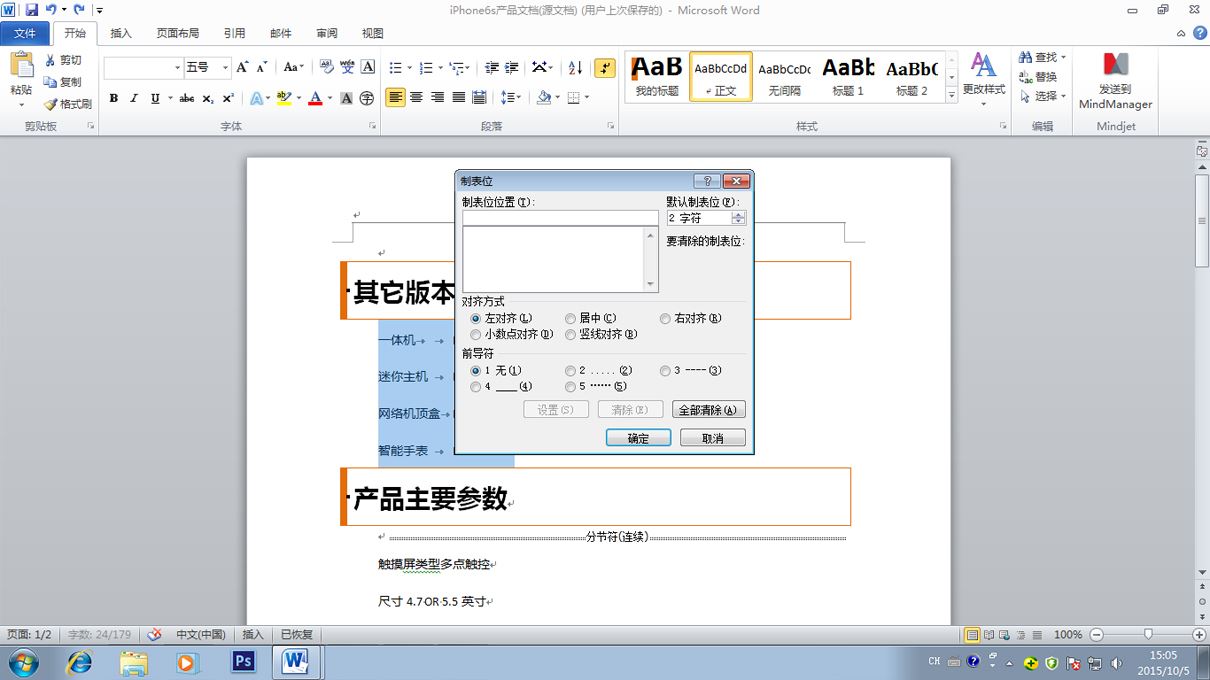Switch to the 视图 tab
1210x680 pixels.
pyautogui.click(x=372, y=33)
